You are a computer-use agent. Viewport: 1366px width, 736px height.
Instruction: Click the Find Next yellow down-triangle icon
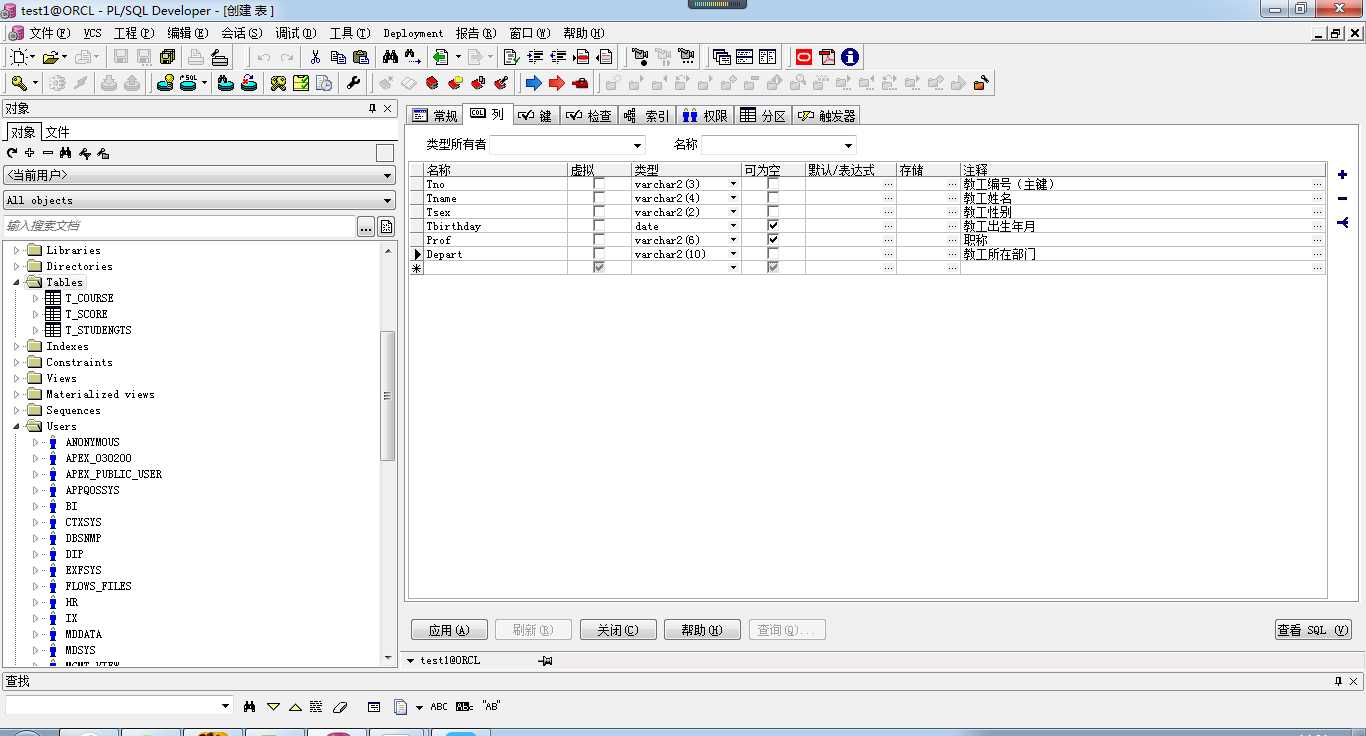click(x=273, y=706)
